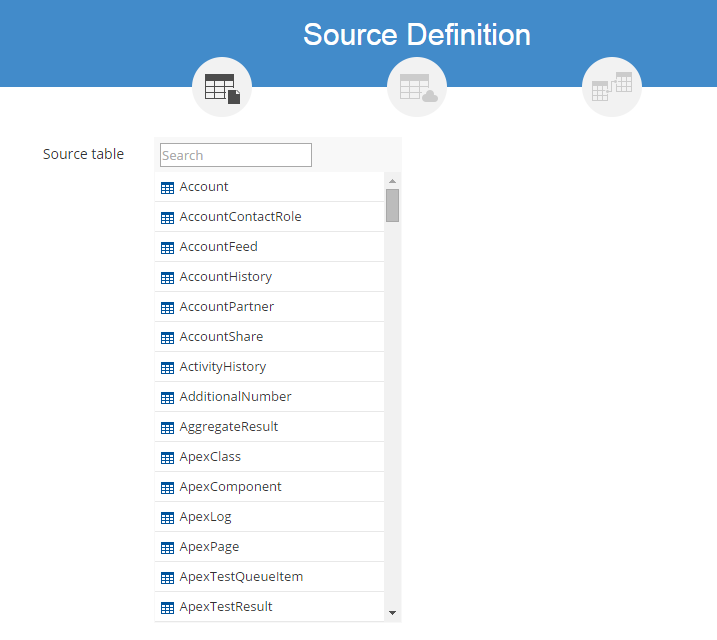The width and height of the screenshot is (717, 640).
Task: Click the table icon beside ApexClass
Action: click(x=167, y=458)
